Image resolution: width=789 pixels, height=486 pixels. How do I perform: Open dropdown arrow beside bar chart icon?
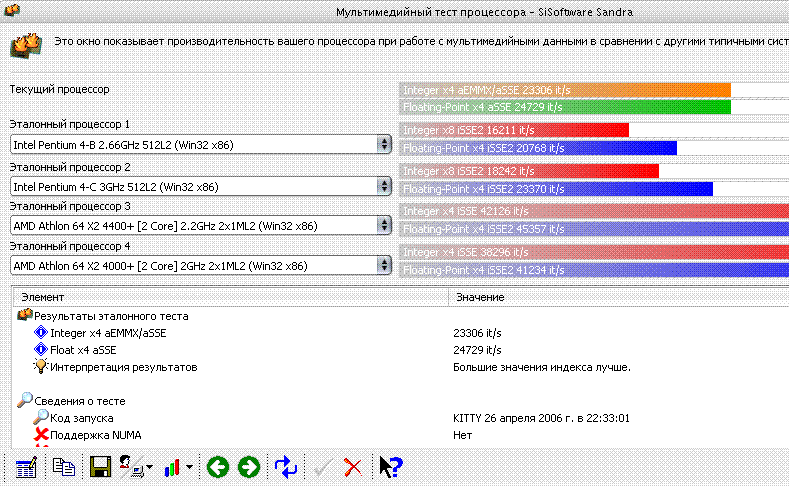pyautogui.click(x=189, y=467)
